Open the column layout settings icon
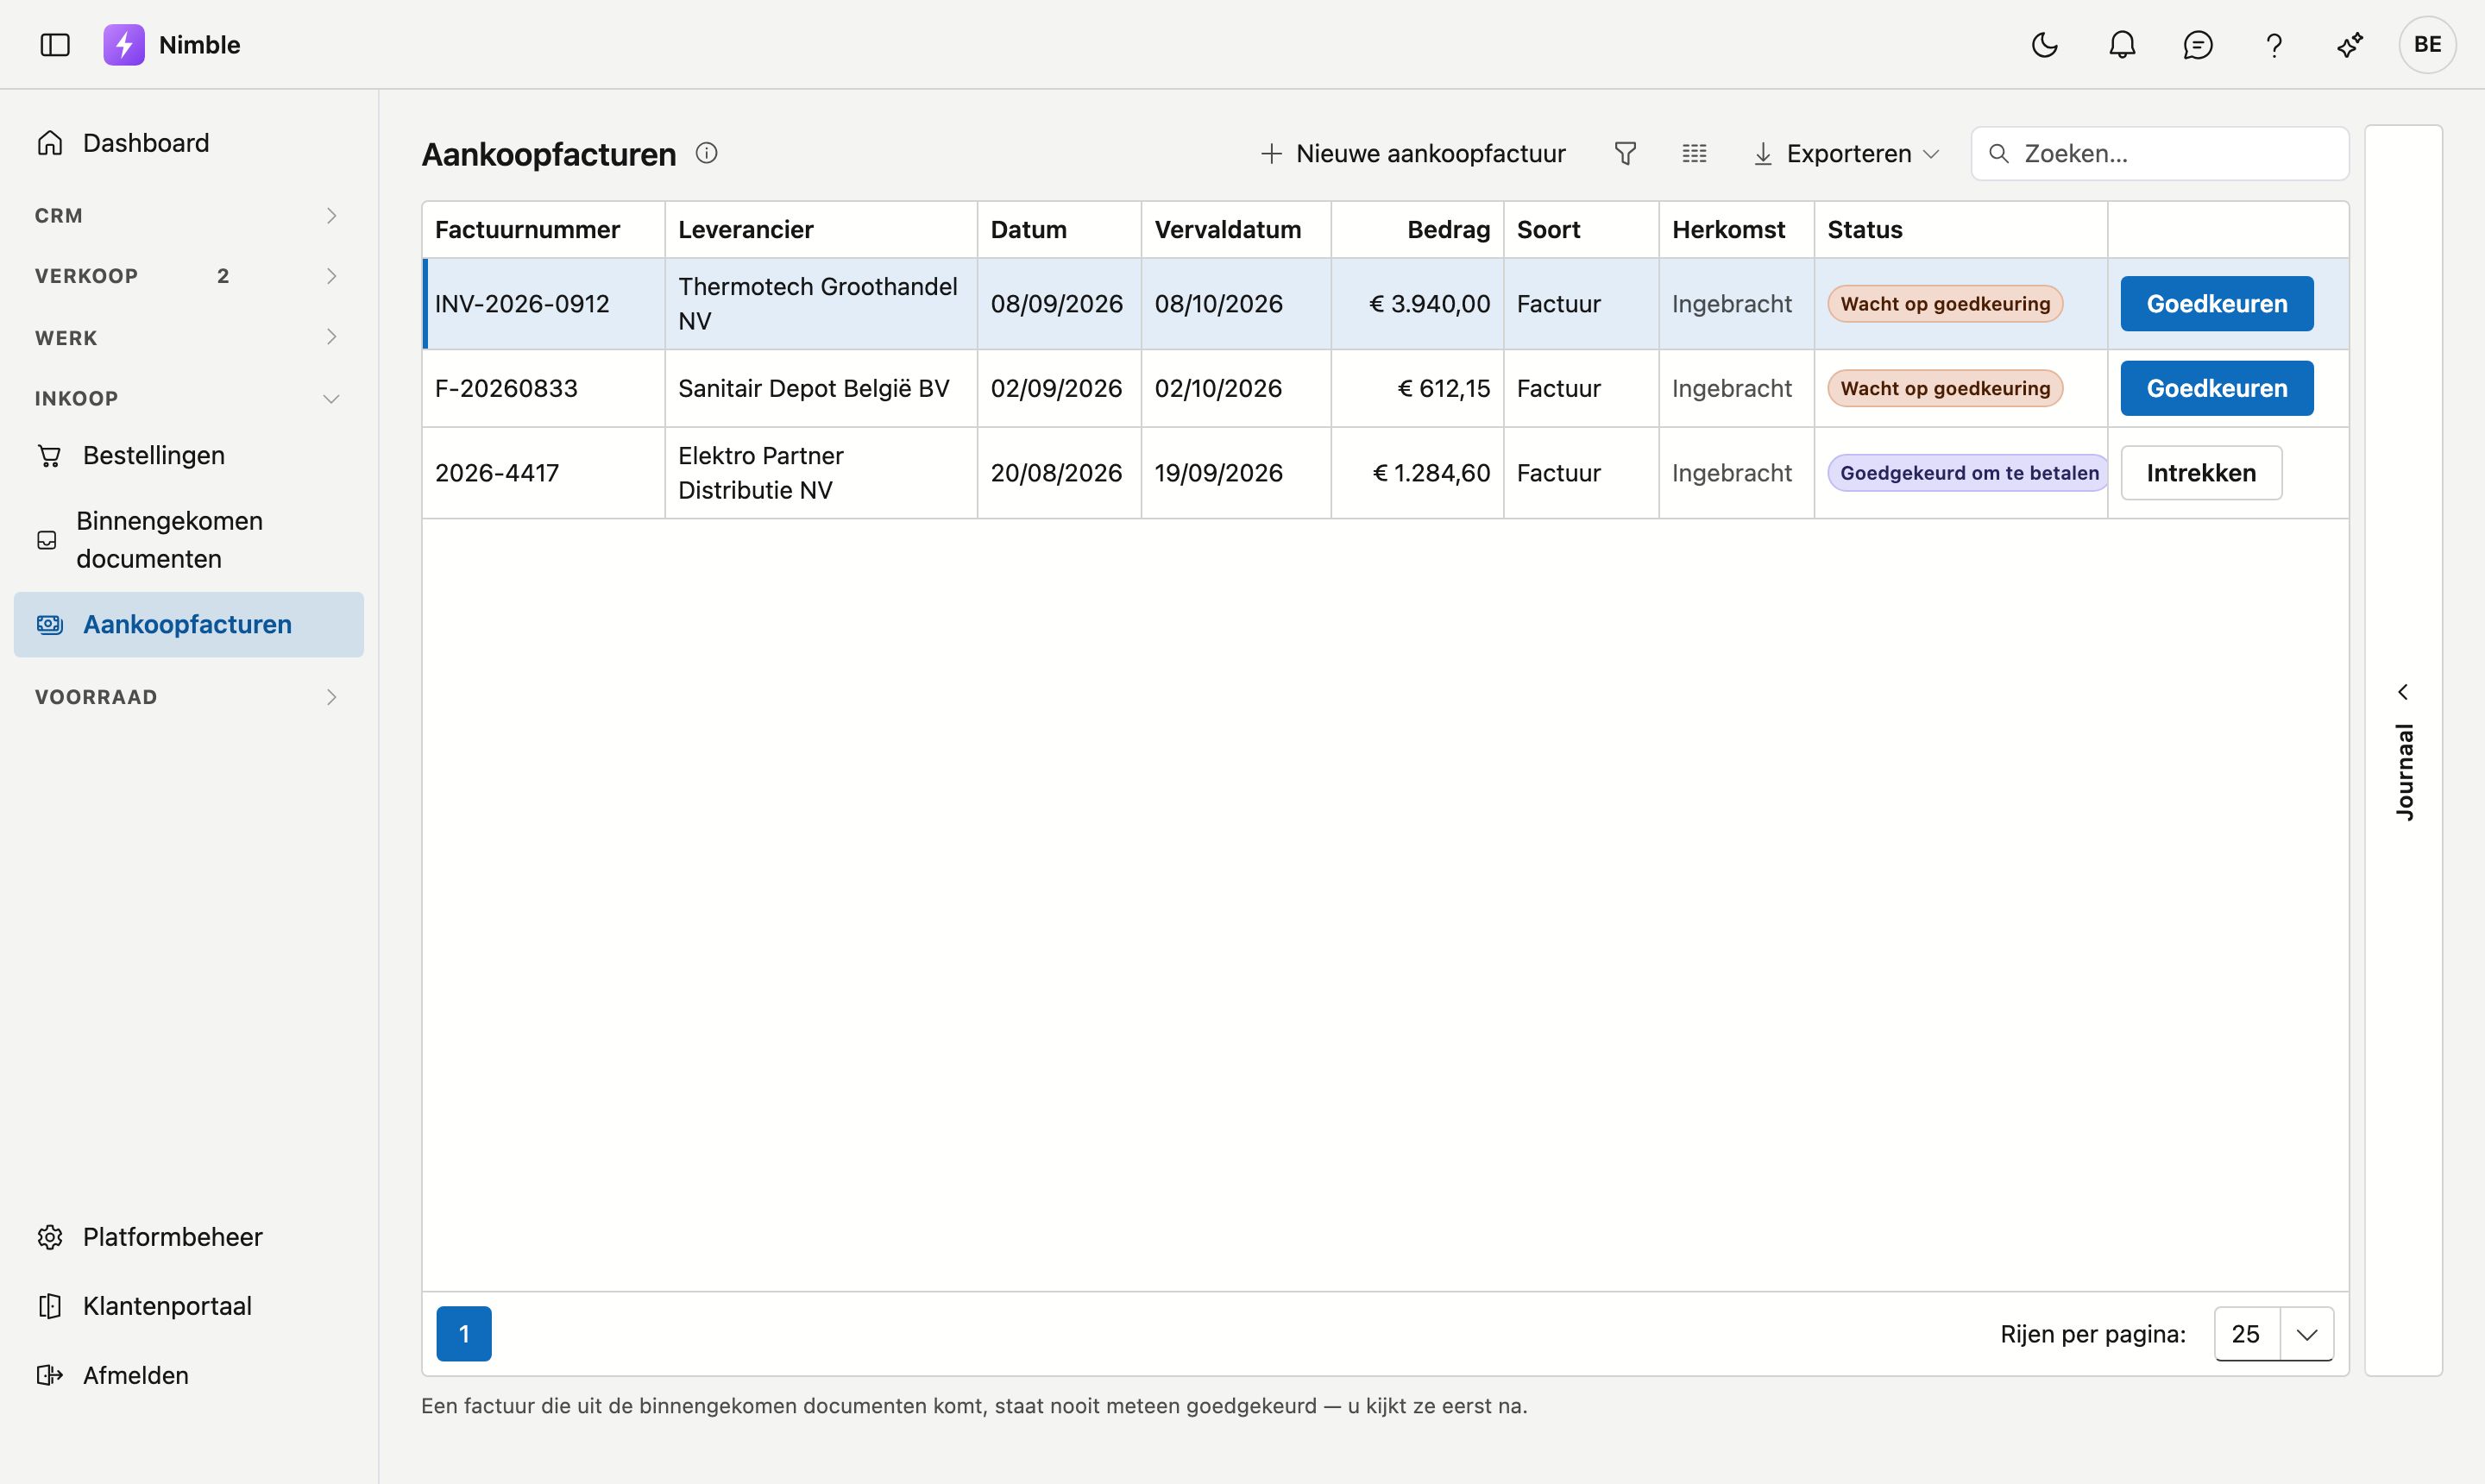2485x1484 pixels. 1694,153
